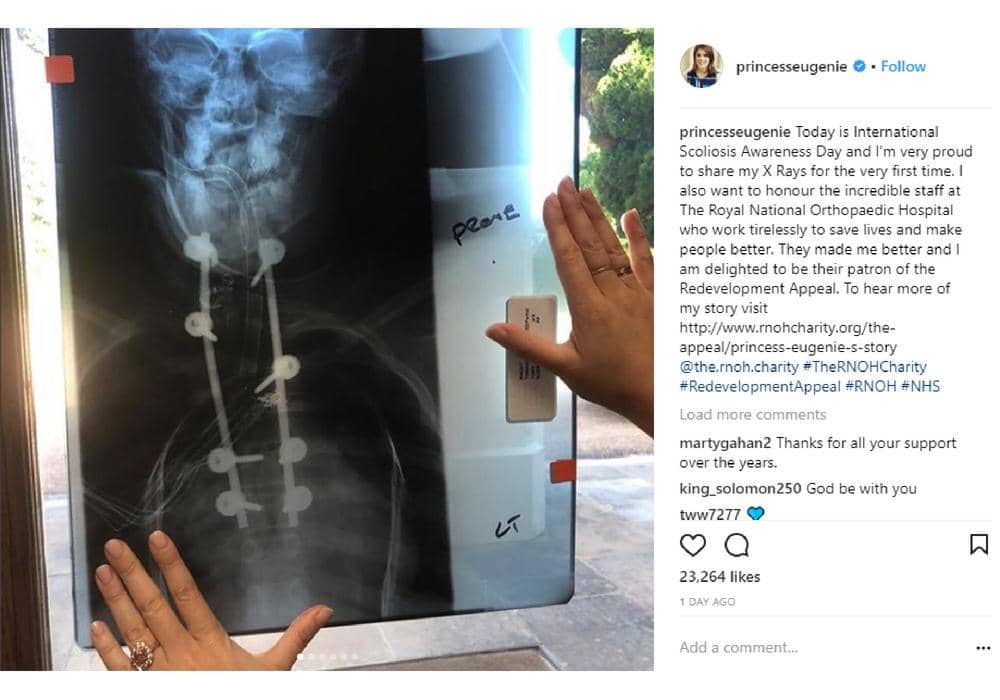Click blue heart emoji in tww7277 comment
Screen dimensions: 1000x700
756,513
